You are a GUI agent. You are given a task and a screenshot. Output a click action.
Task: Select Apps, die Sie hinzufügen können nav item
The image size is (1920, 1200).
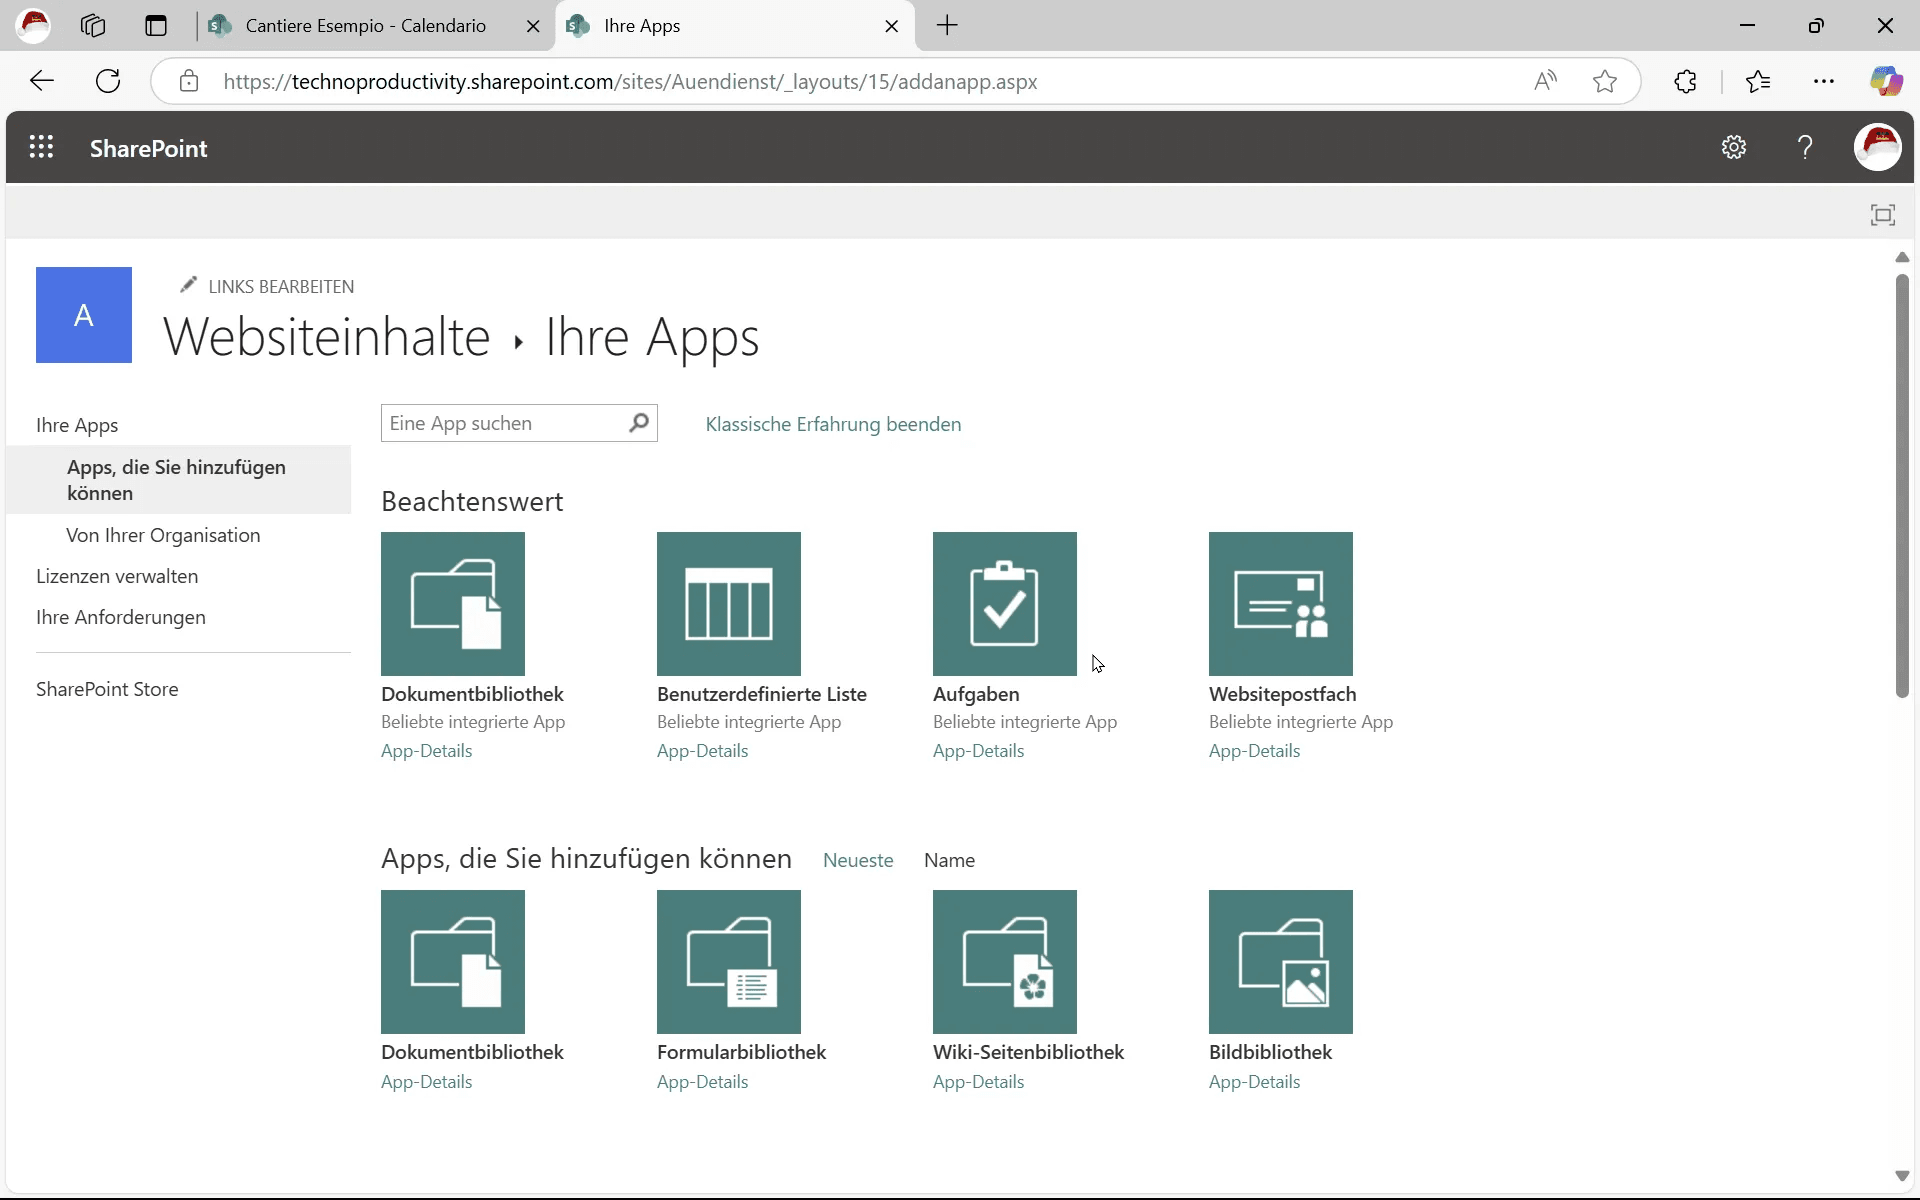(178, 480)
